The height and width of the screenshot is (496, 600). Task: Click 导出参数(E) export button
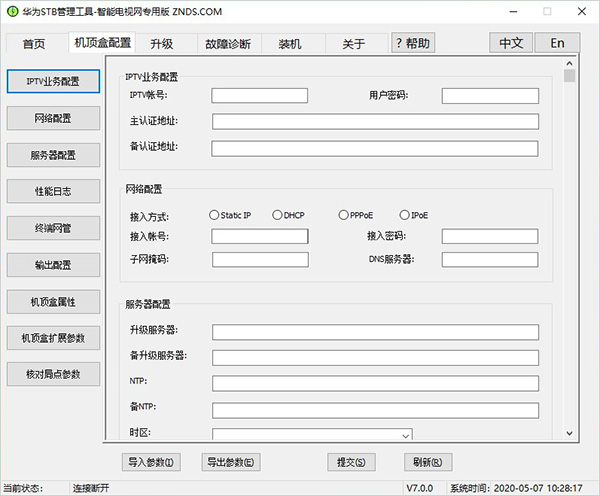point(231,462)
